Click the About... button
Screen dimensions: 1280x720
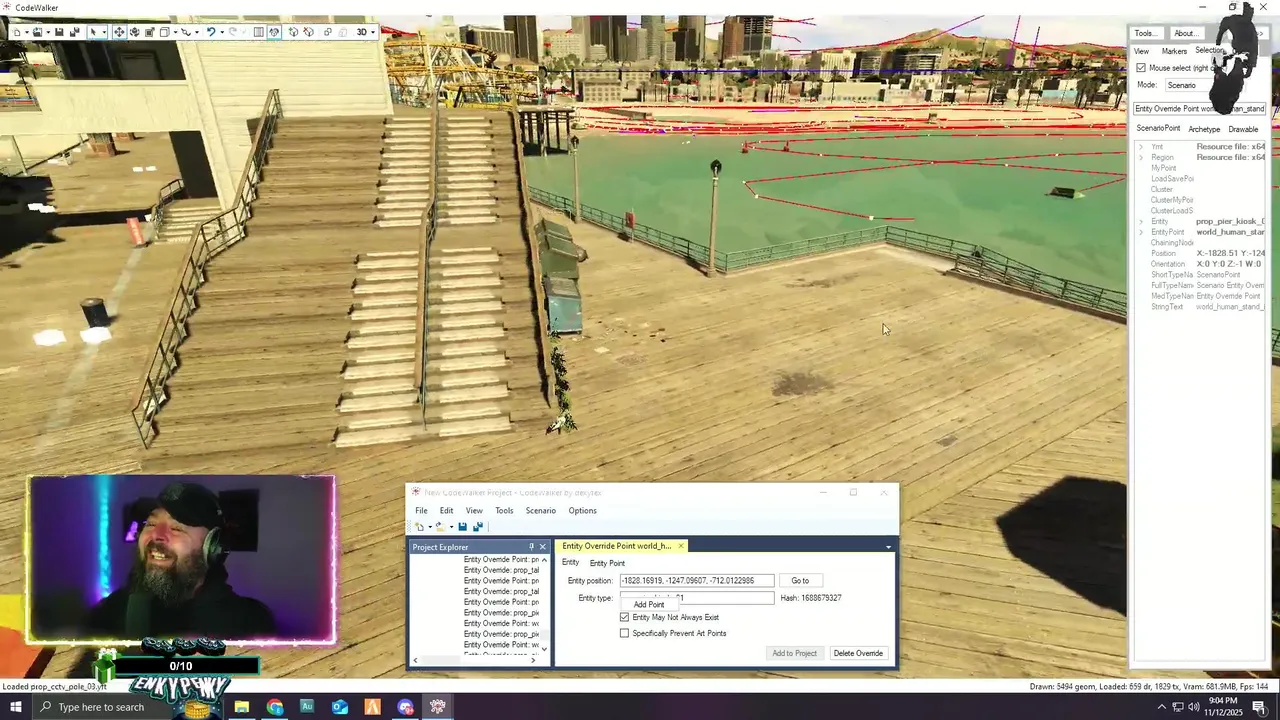1185,33
